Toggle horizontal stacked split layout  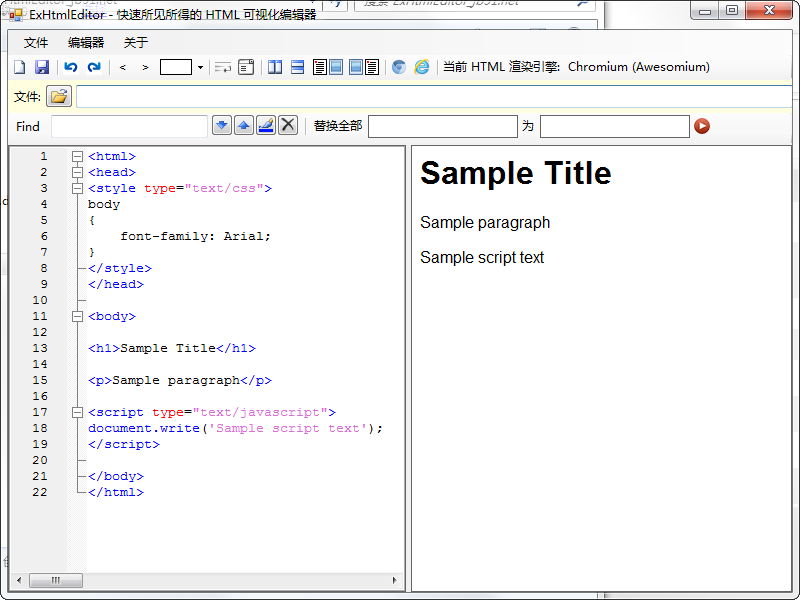(297, 67)
